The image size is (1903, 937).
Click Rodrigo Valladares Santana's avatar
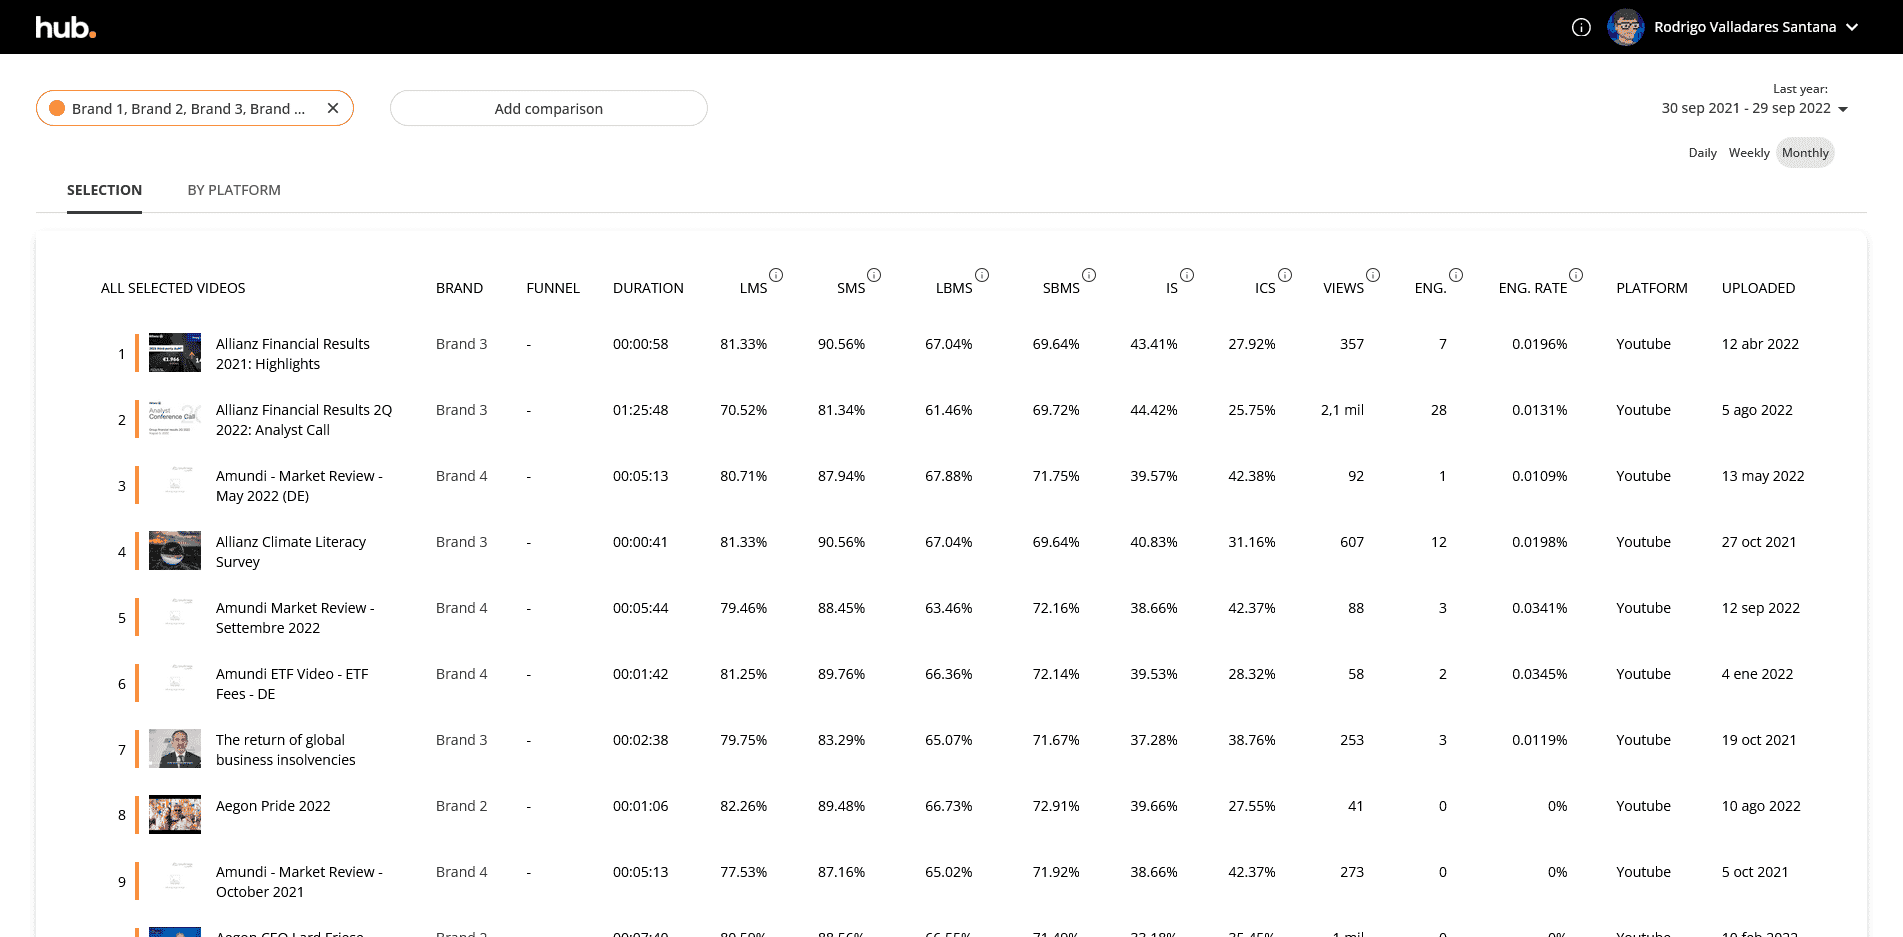[x=1626, y=27]
